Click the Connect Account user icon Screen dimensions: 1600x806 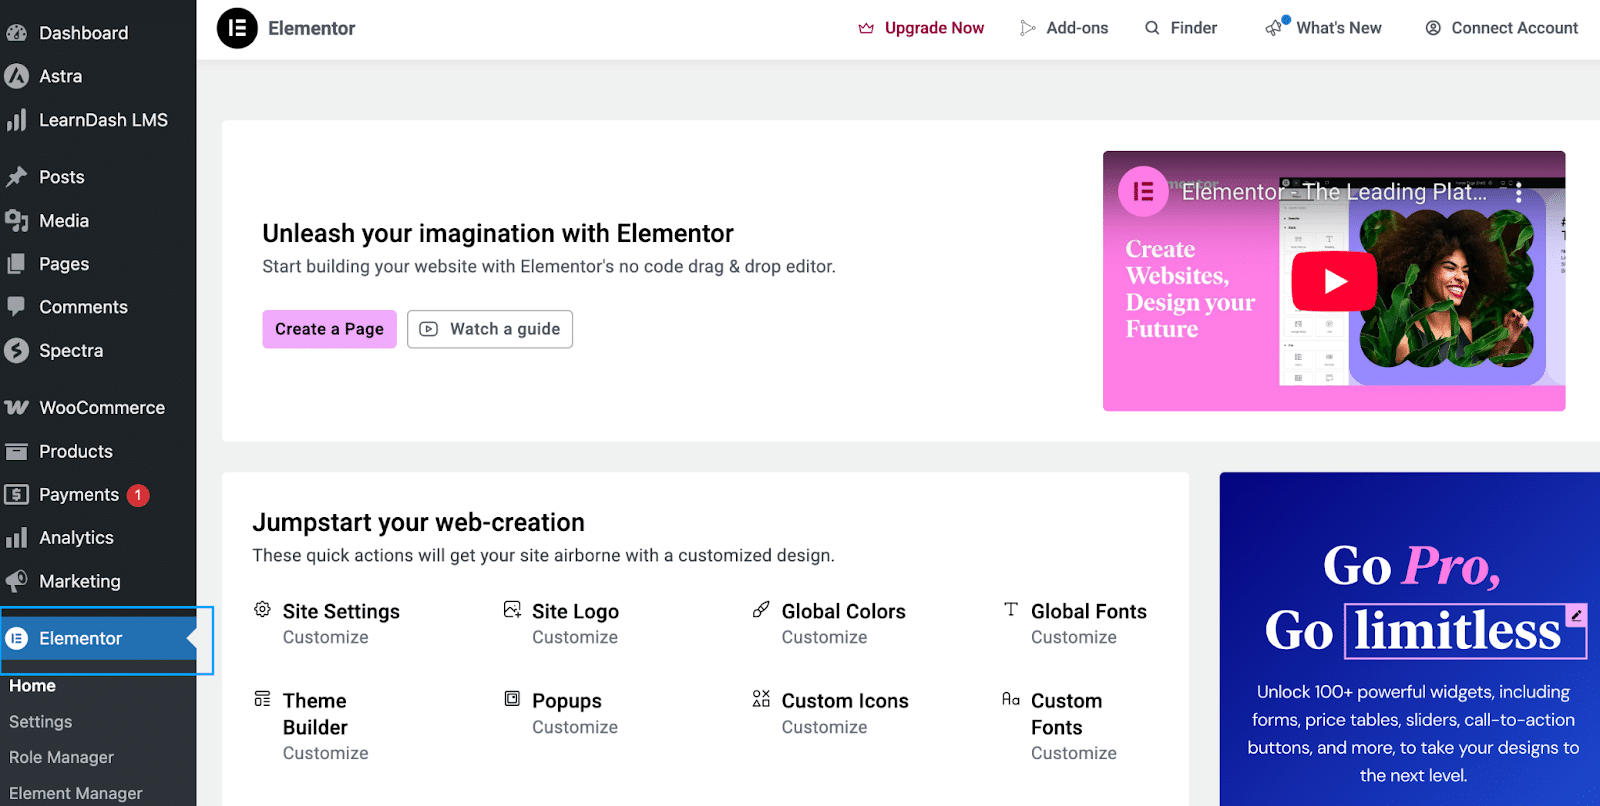tap(1433, 28)
